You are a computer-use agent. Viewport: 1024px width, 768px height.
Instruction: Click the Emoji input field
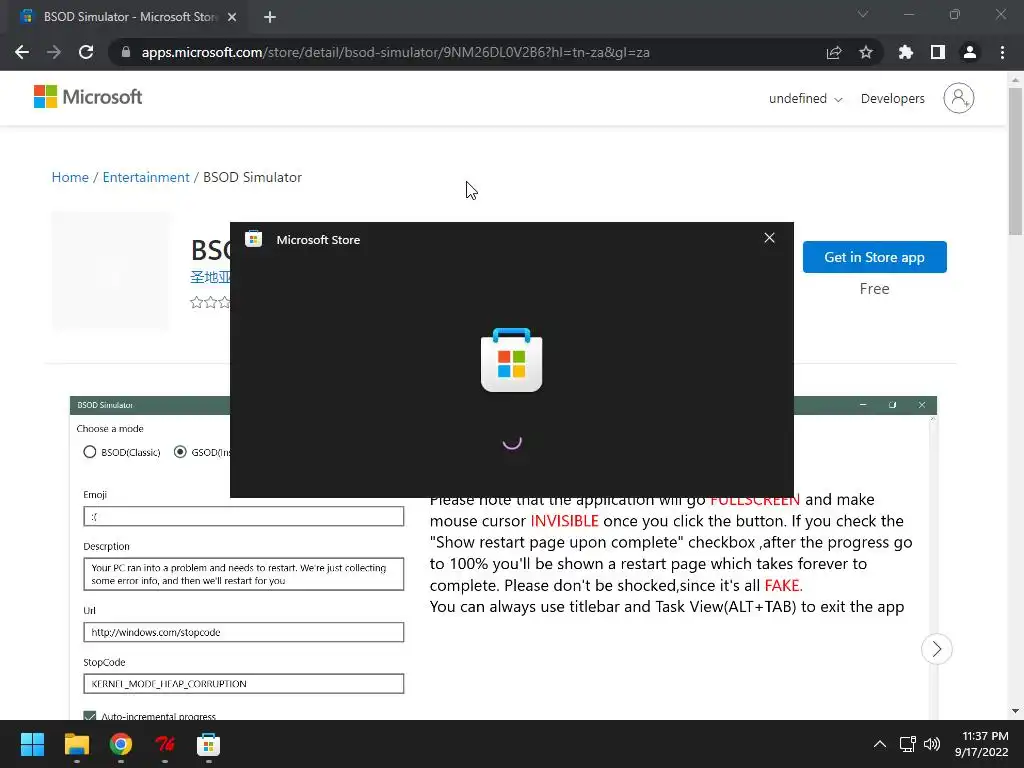tap(244, 517)
